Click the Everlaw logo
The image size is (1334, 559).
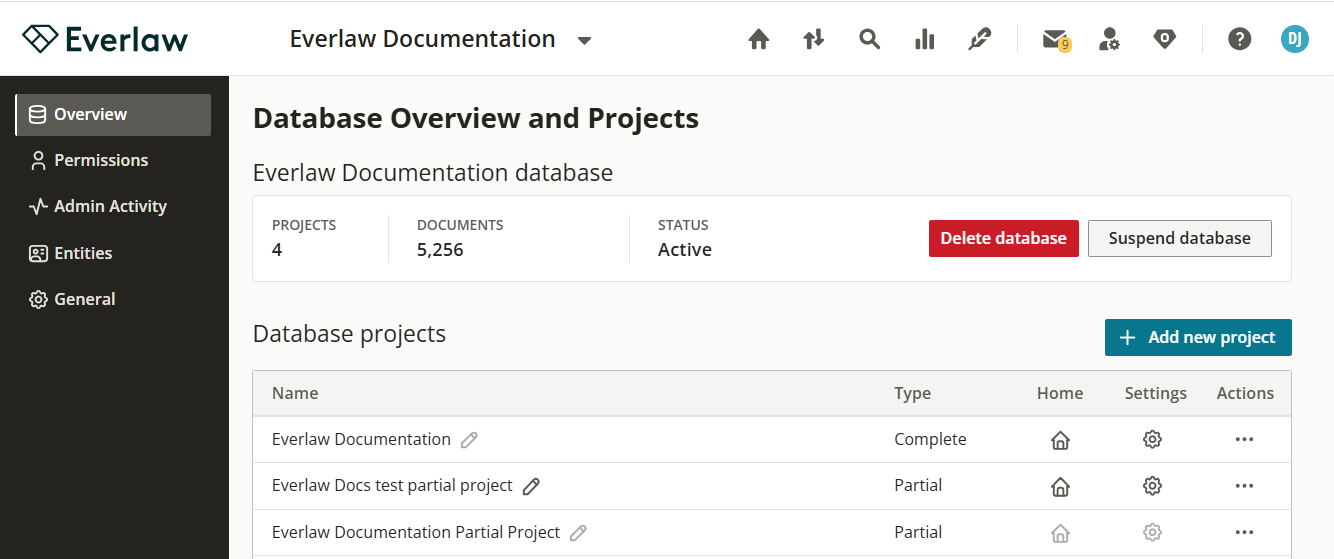(x=105, y=39)
